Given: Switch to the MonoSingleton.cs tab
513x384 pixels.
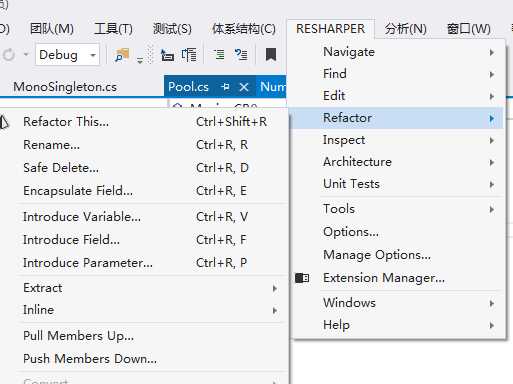Looking at the screenshot, I should [x=65, y=87].
